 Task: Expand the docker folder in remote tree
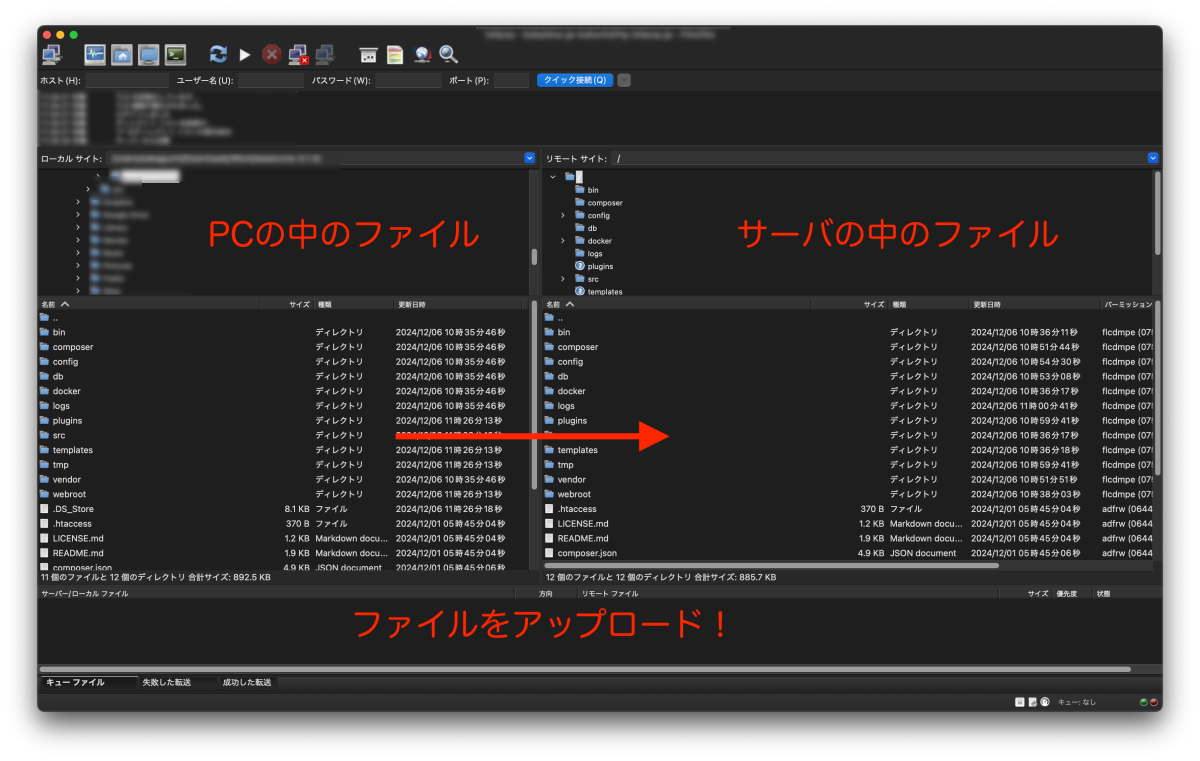563,241
